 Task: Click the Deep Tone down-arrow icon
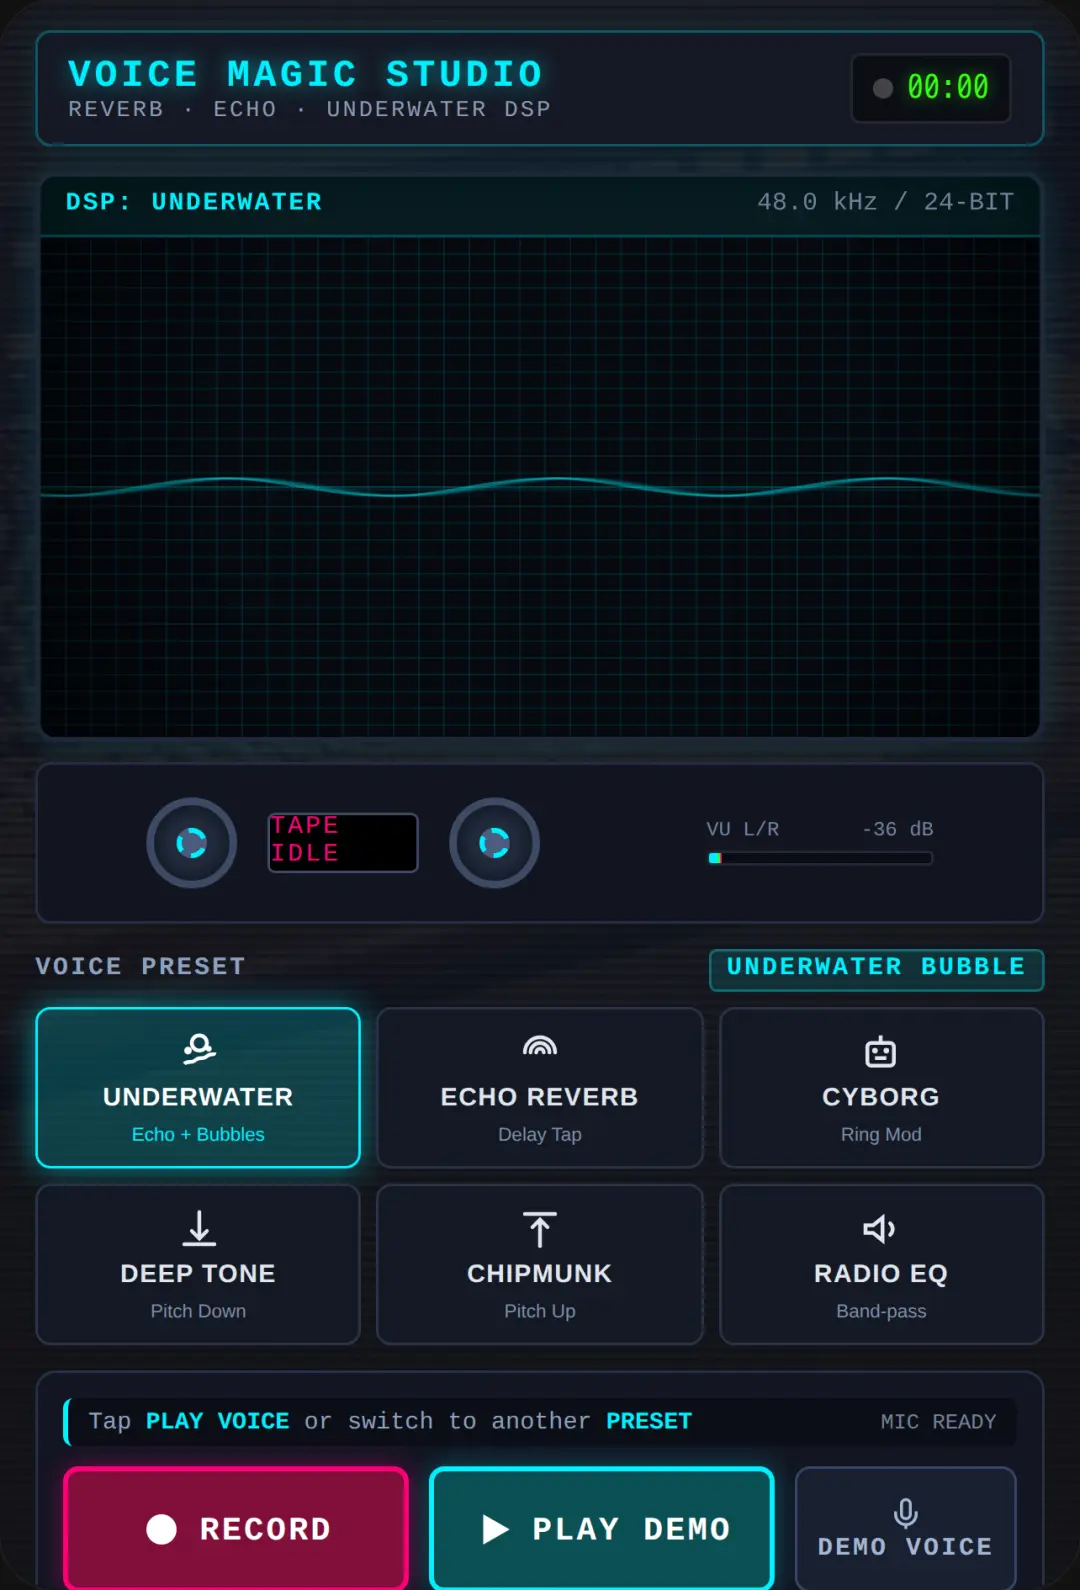199,1228
